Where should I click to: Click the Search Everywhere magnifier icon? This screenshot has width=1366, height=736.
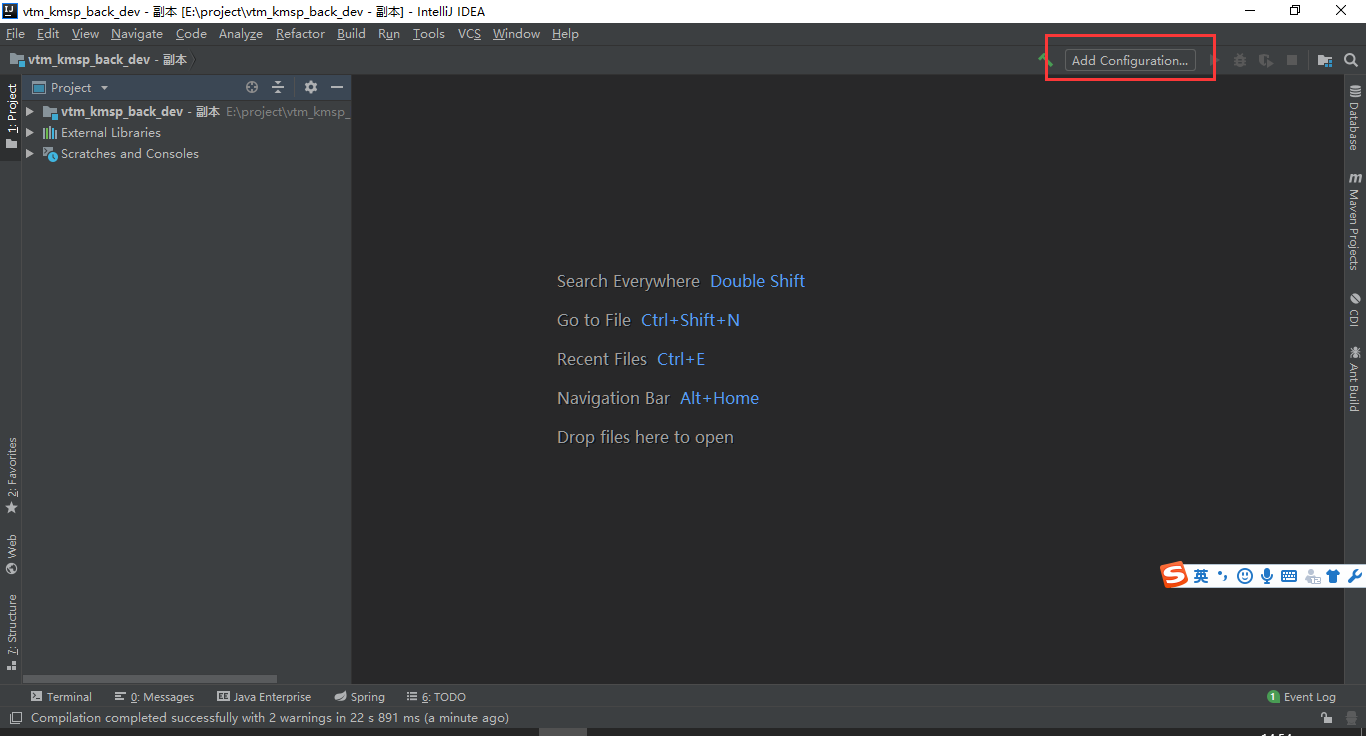coord(1351,60)
